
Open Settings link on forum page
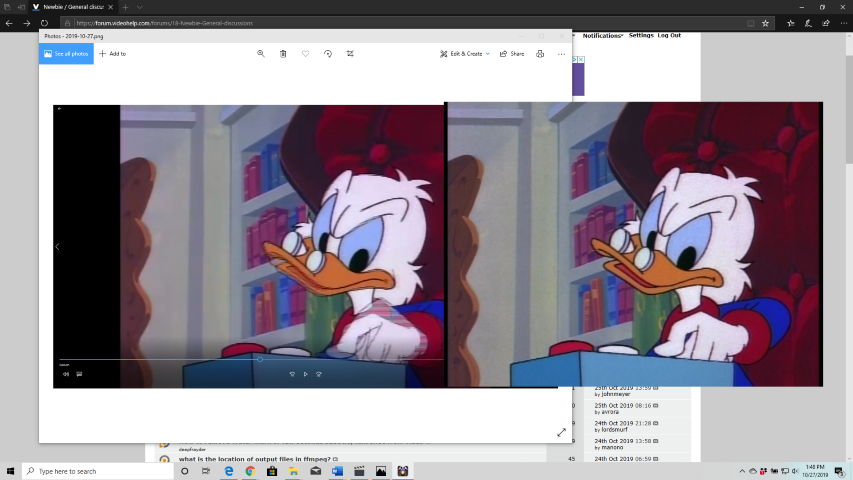coord(641,35)
